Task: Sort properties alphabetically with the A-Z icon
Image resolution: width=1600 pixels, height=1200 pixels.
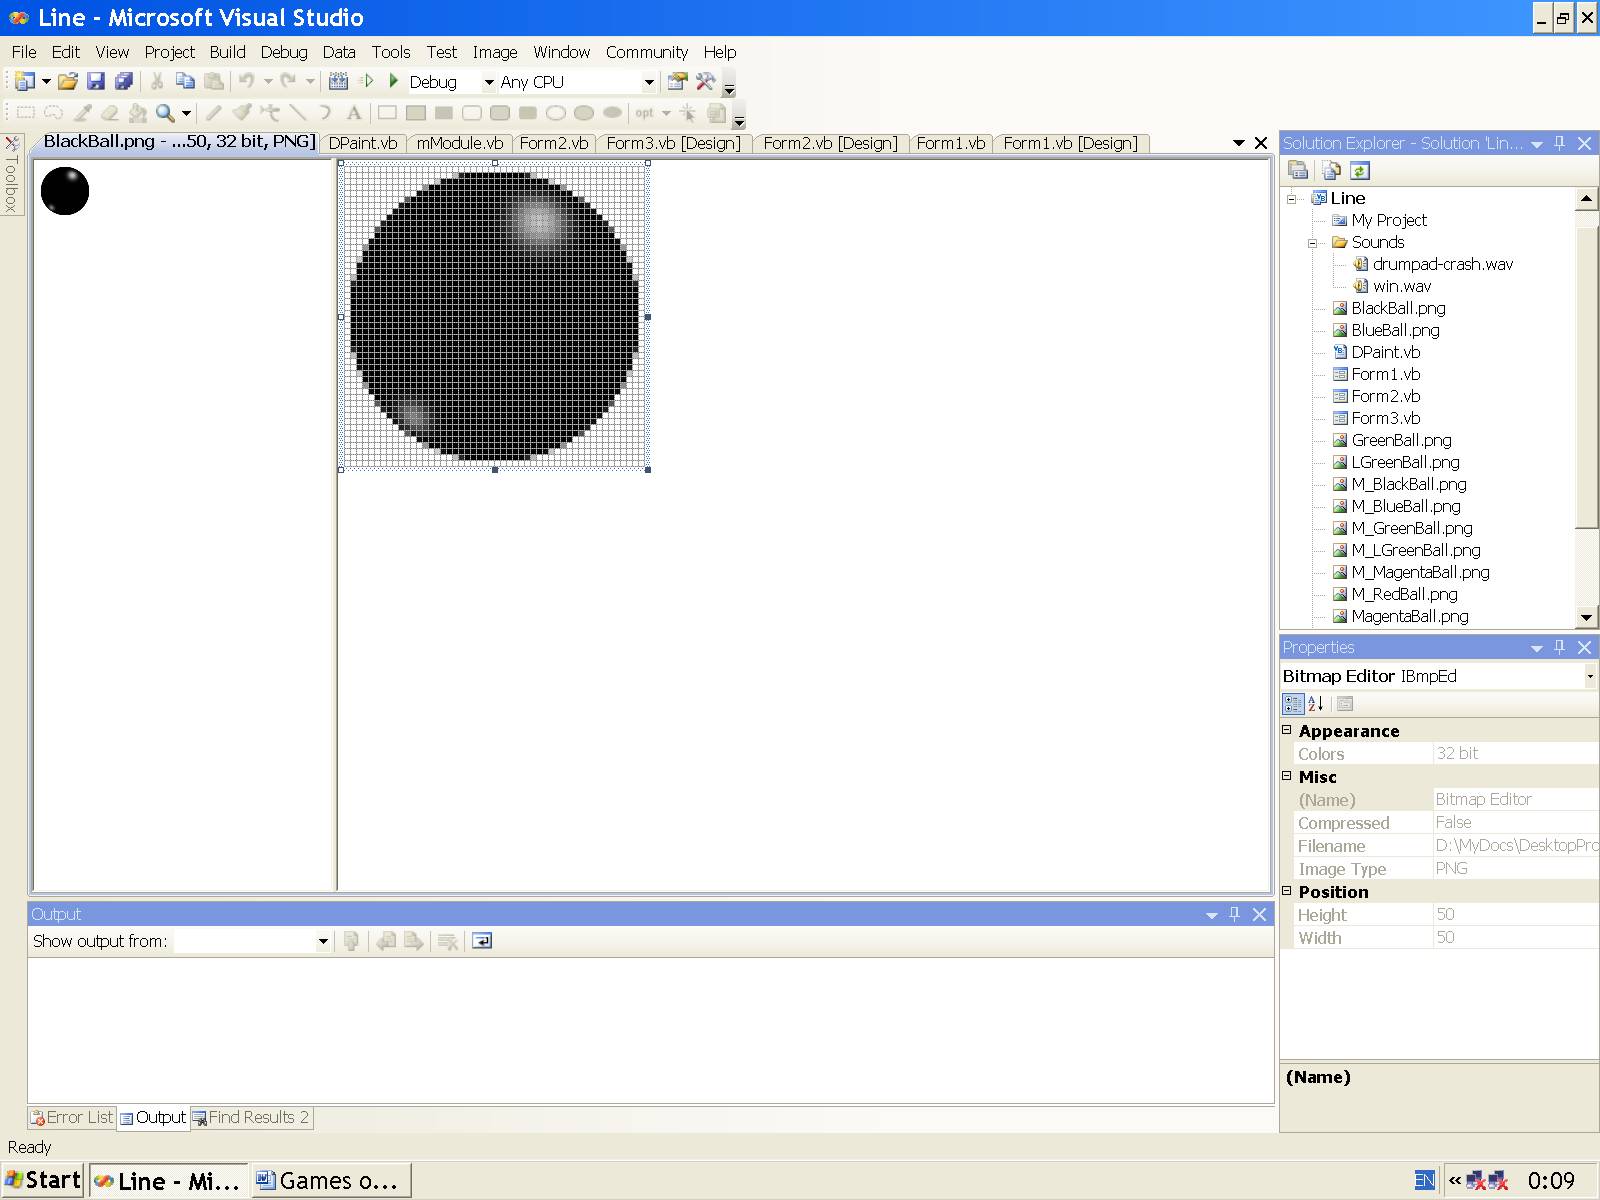Action: (1316, 704)
